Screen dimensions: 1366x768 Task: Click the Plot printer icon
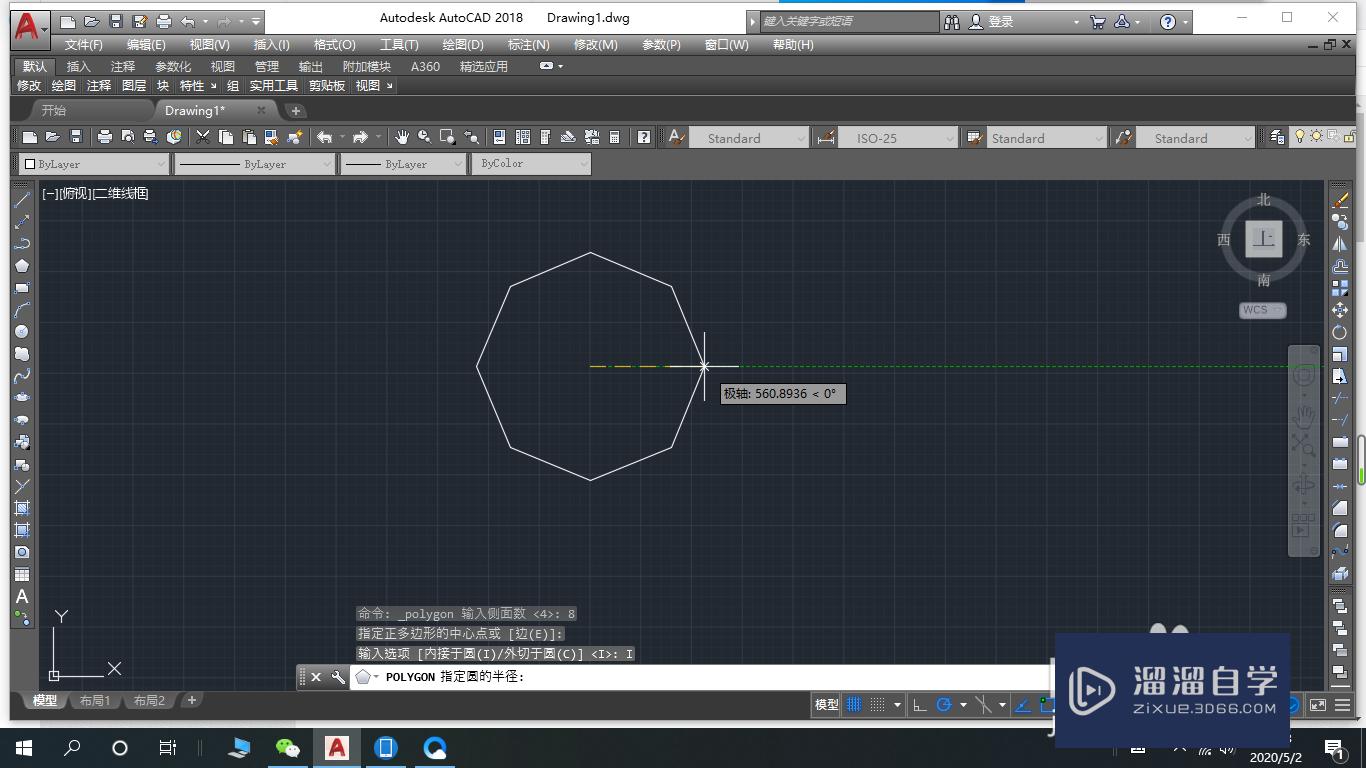(104, 137)
